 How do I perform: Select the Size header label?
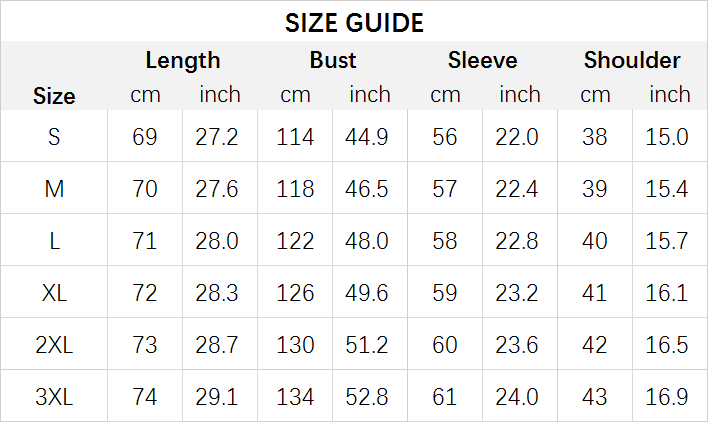click(x=54, y=96)
